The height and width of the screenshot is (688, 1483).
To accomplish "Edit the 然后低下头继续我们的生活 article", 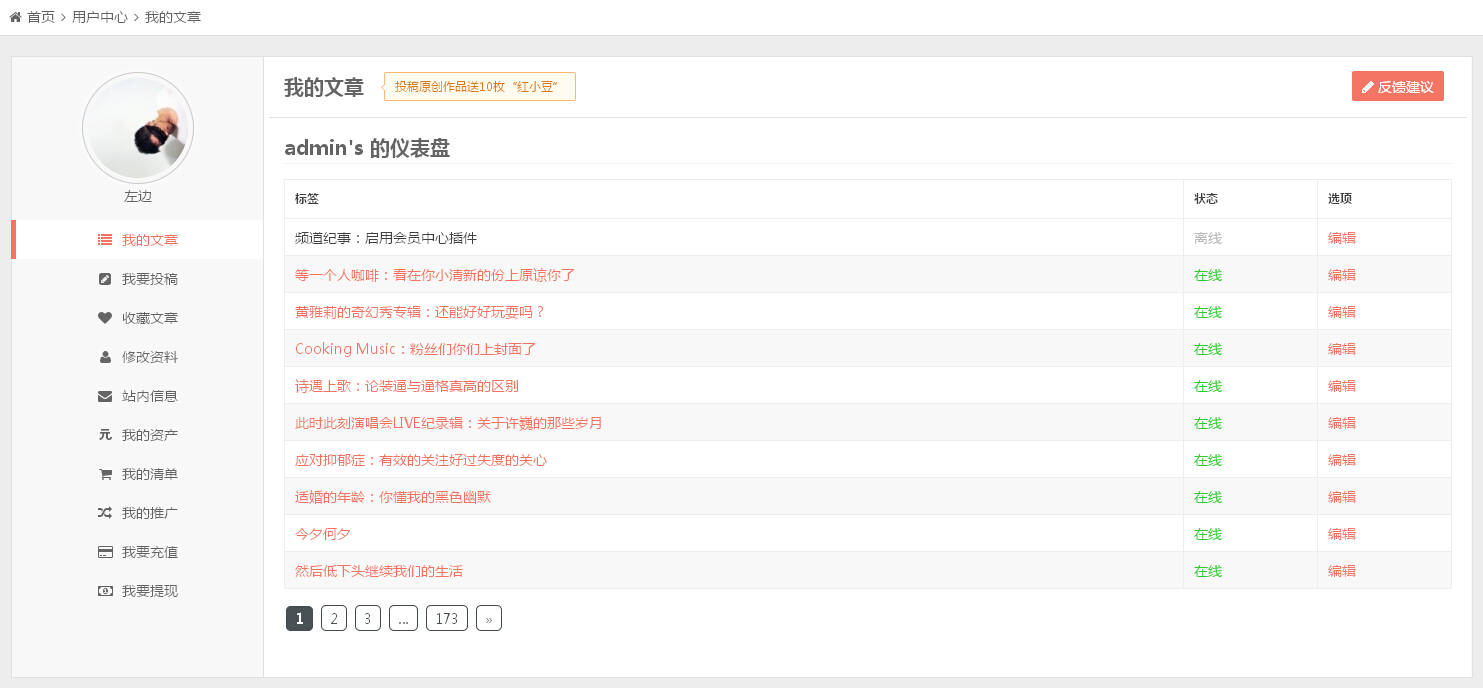I will coord(1342,571).
